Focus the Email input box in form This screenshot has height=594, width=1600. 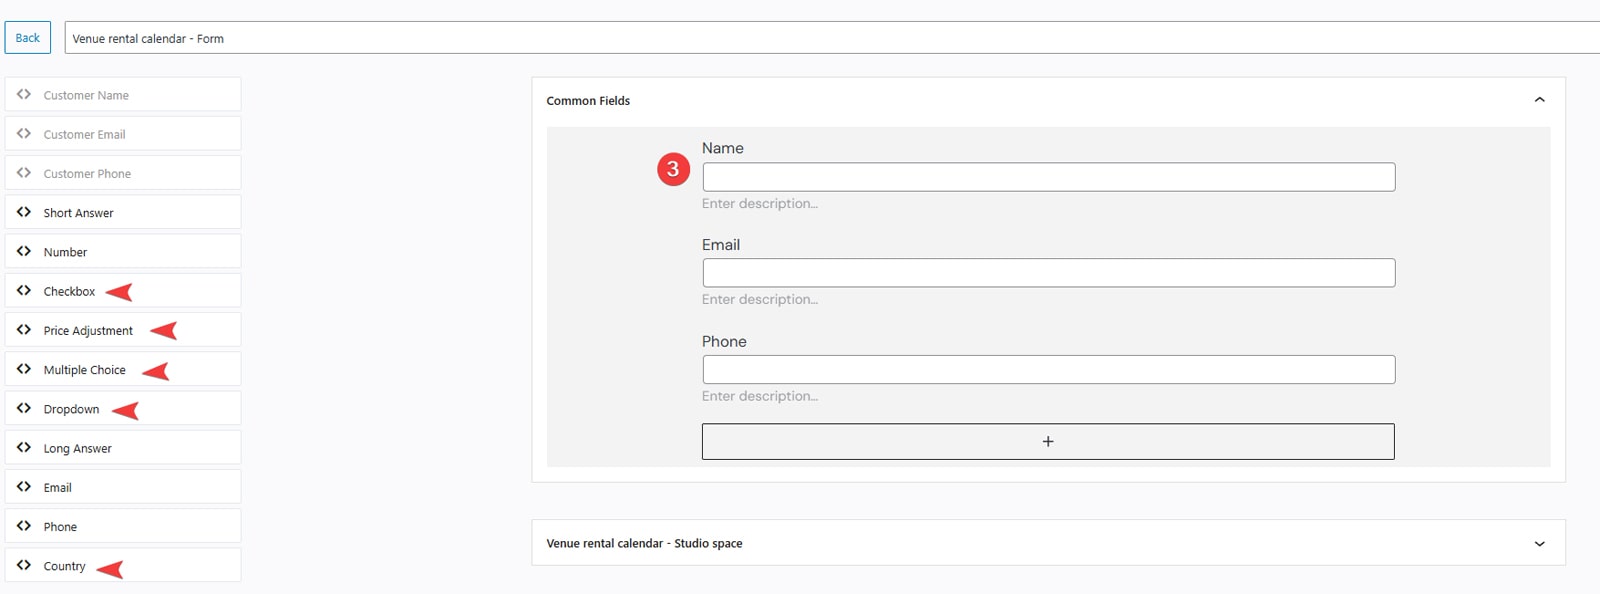tap(1048, 273)
